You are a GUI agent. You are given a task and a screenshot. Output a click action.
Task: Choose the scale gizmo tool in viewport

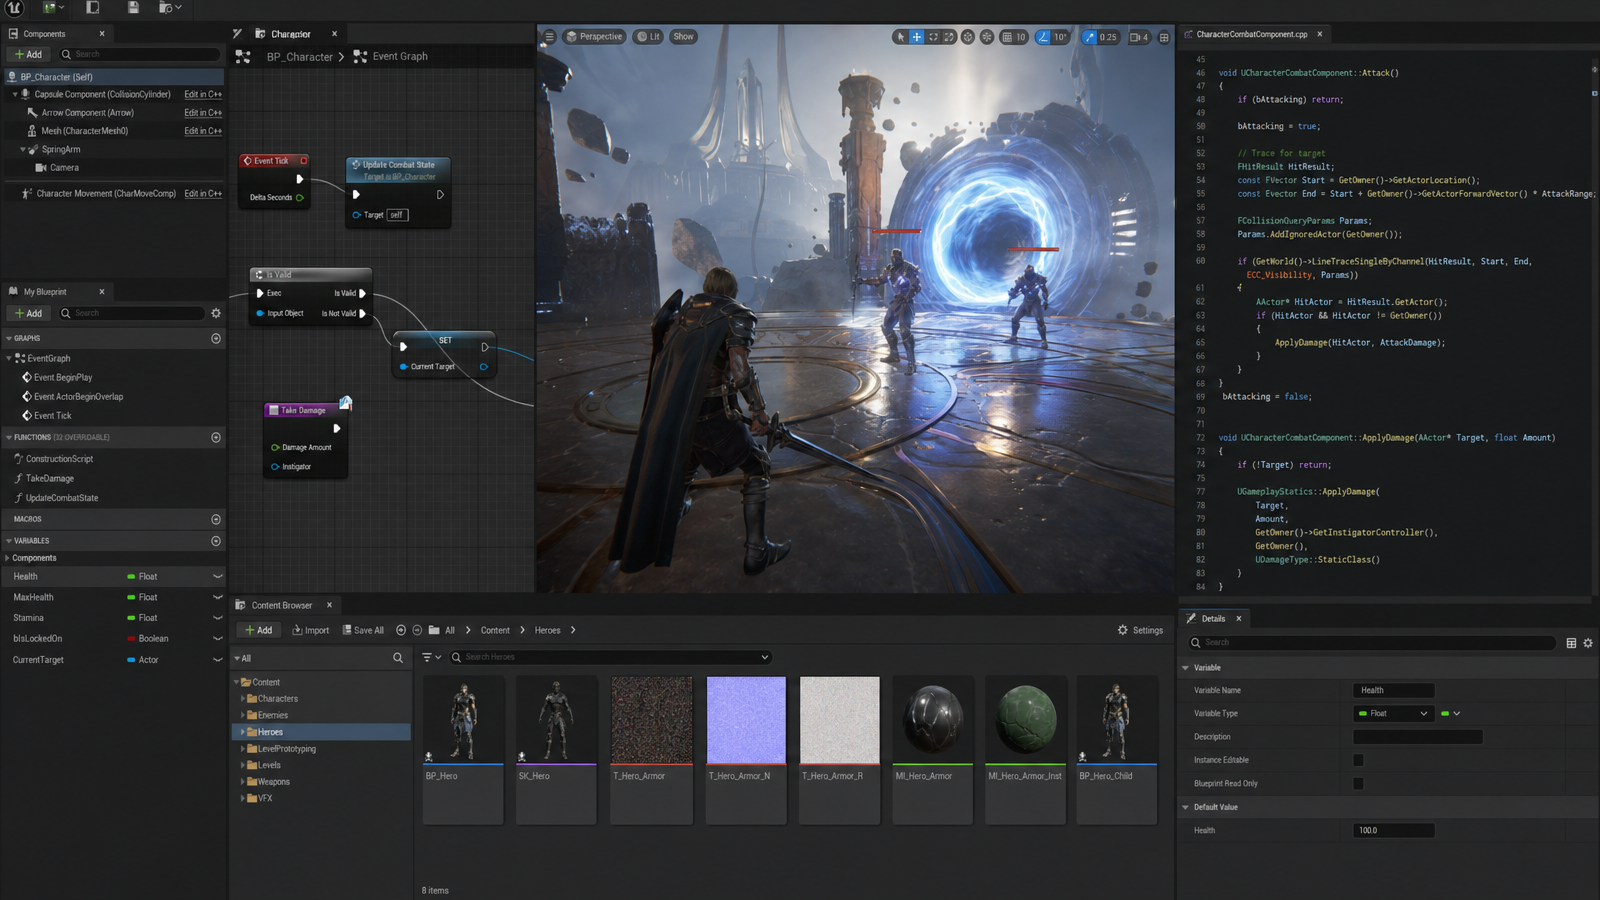(949, 37)
